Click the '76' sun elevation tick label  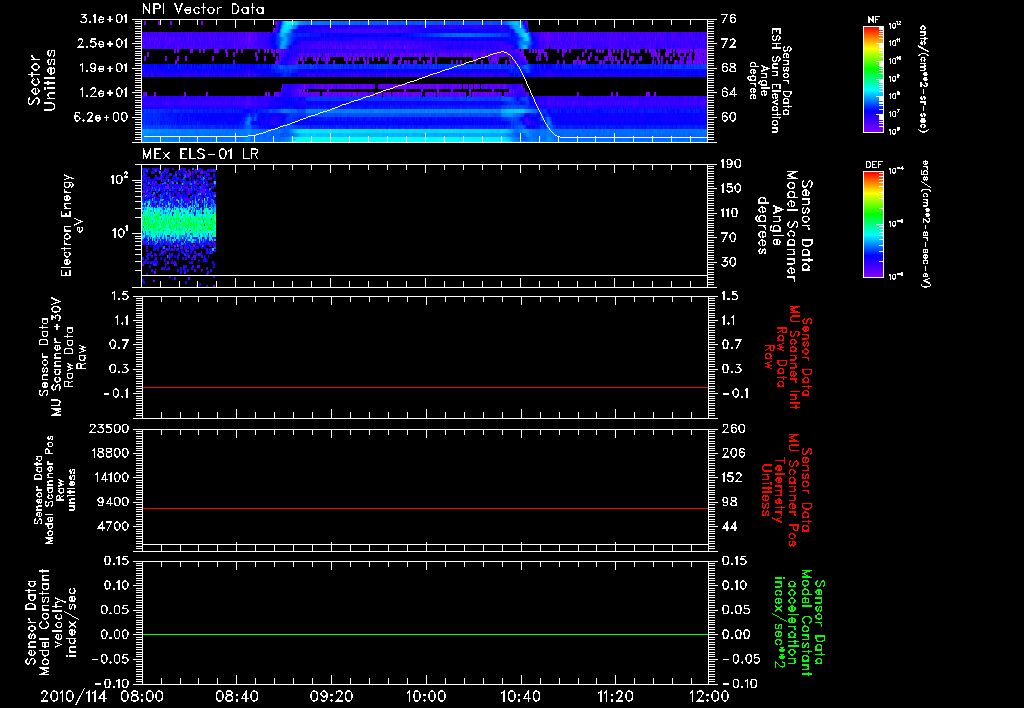[728, 18]
